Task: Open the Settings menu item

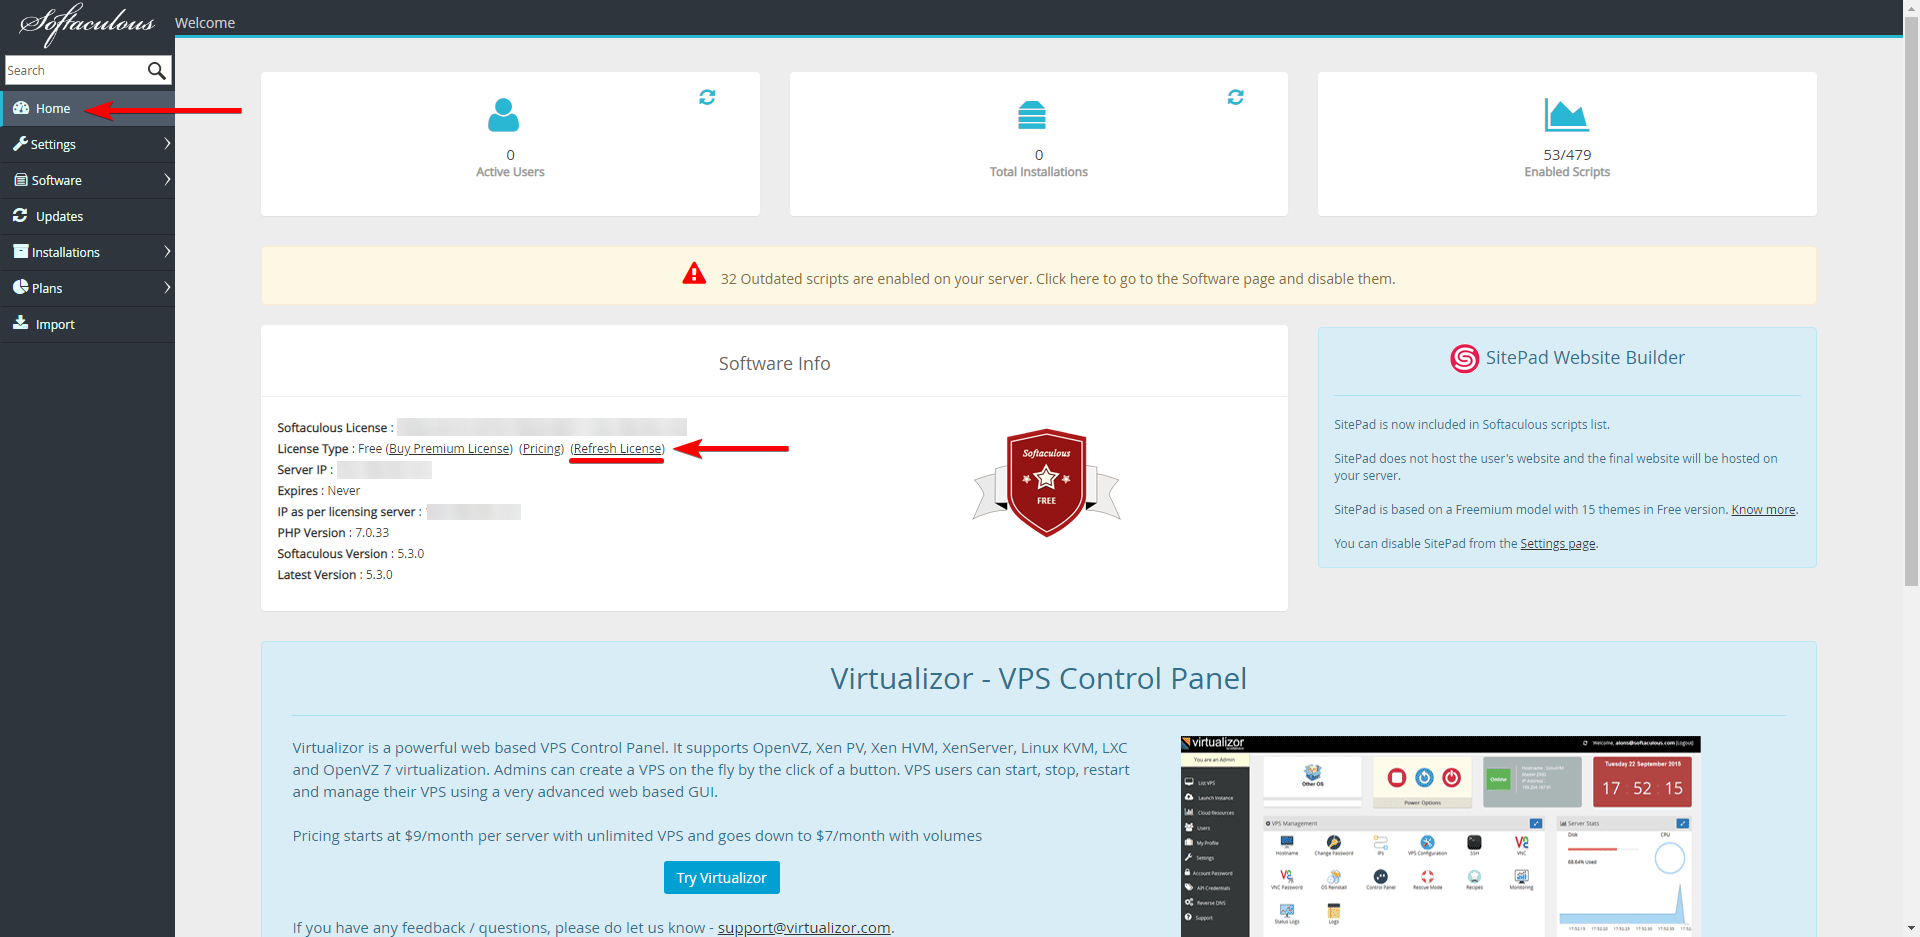Action: coord(87,144)
